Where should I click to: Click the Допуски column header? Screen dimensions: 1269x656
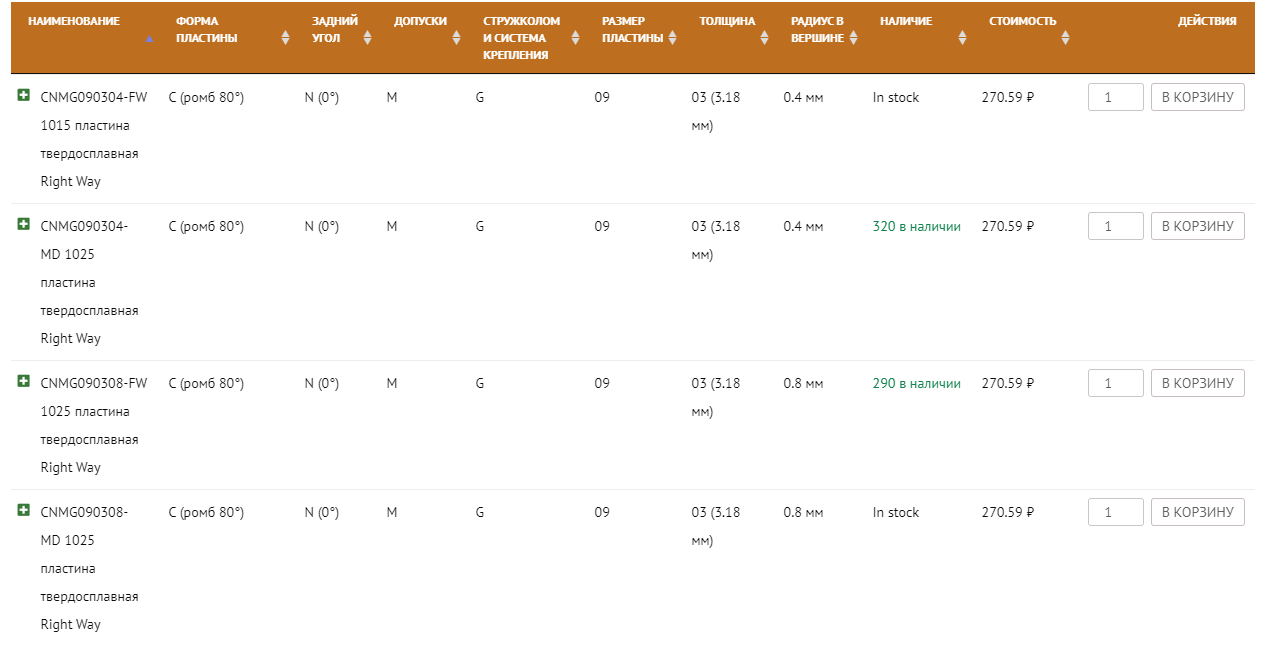click(420, 21)
